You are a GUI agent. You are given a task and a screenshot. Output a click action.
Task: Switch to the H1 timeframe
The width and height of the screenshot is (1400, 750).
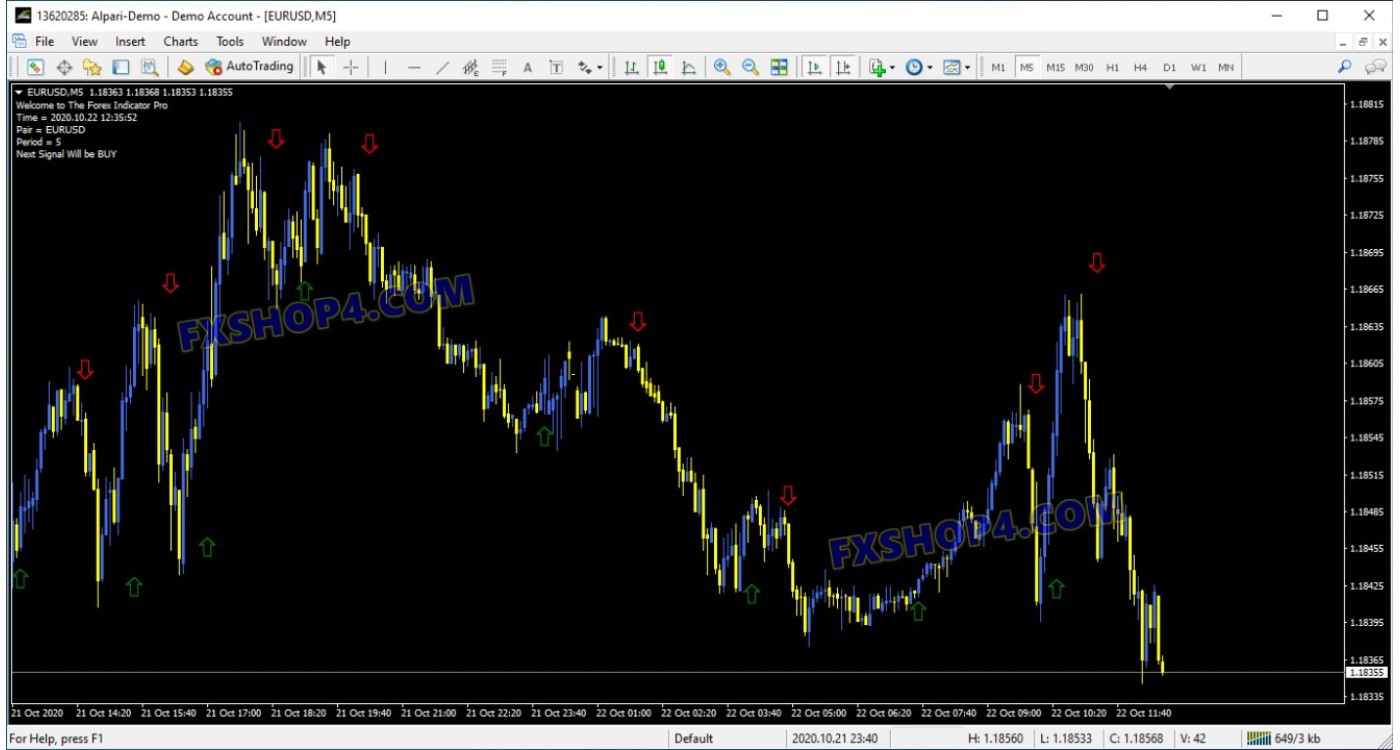[1113, 67]
